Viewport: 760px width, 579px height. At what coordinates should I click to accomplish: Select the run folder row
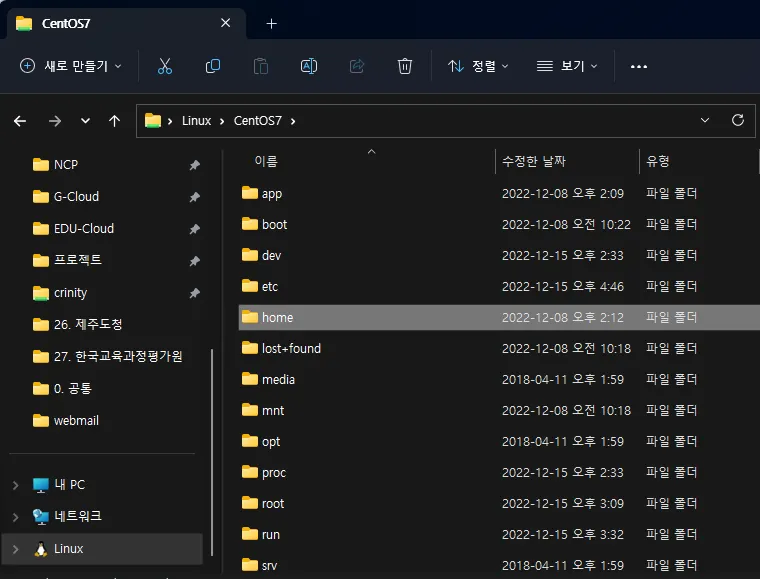tap(499, 534)
